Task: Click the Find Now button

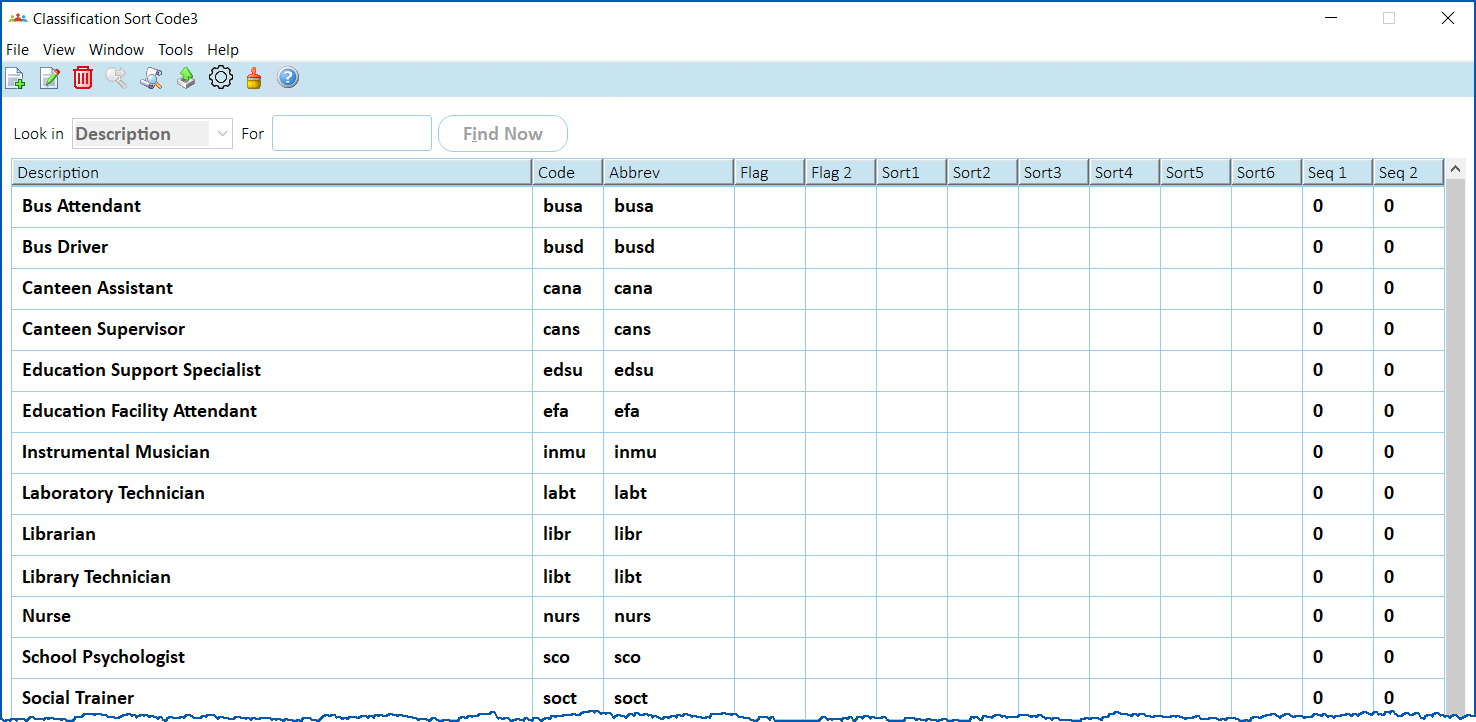Action: 503,133
